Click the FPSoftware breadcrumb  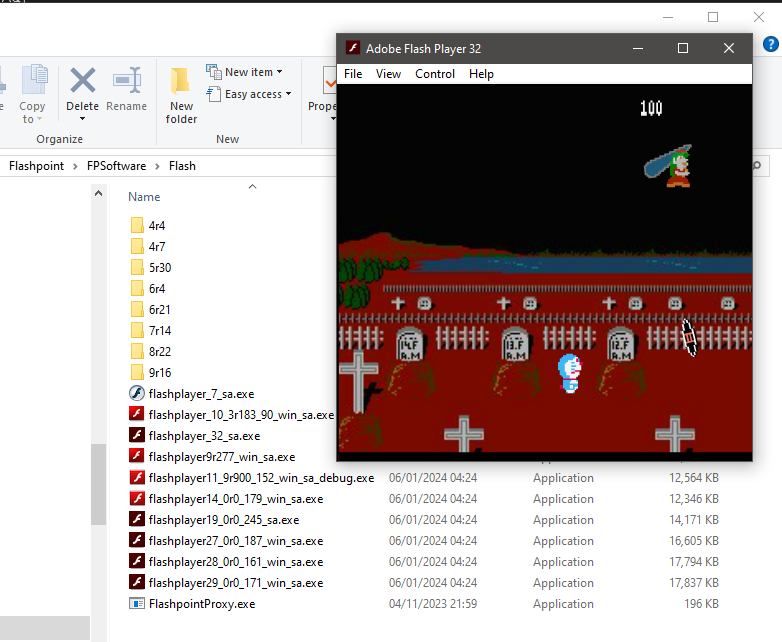116,166
